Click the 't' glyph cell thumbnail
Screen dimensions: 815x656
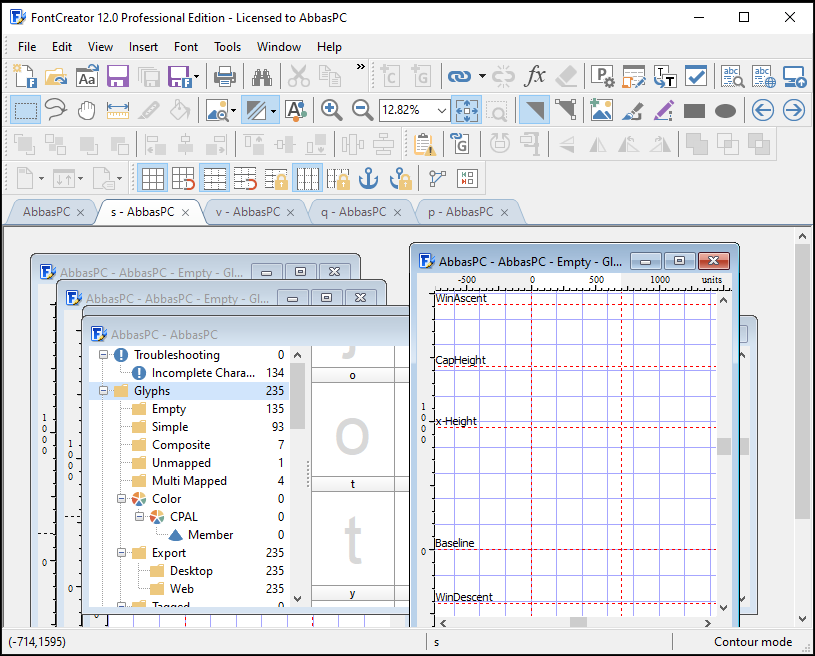click(x=352, y=538)
